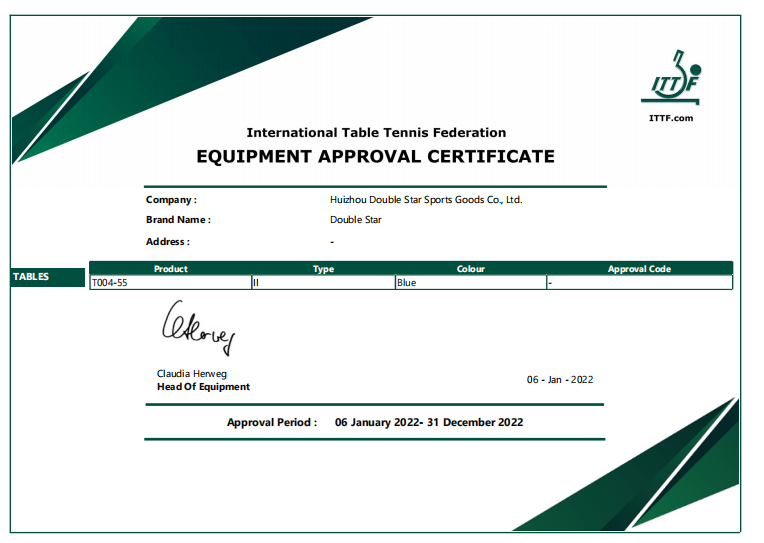Select the colour cell 'Blue'
The height and width of the screenshot is (543, 764).
pos(471,283)
